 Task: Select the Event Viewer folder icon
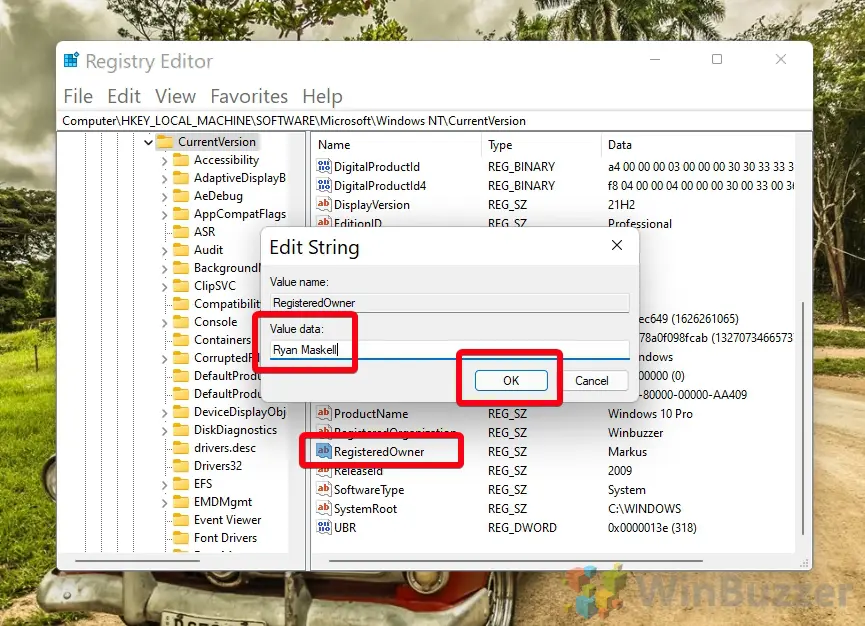click(x=181, y=520)
